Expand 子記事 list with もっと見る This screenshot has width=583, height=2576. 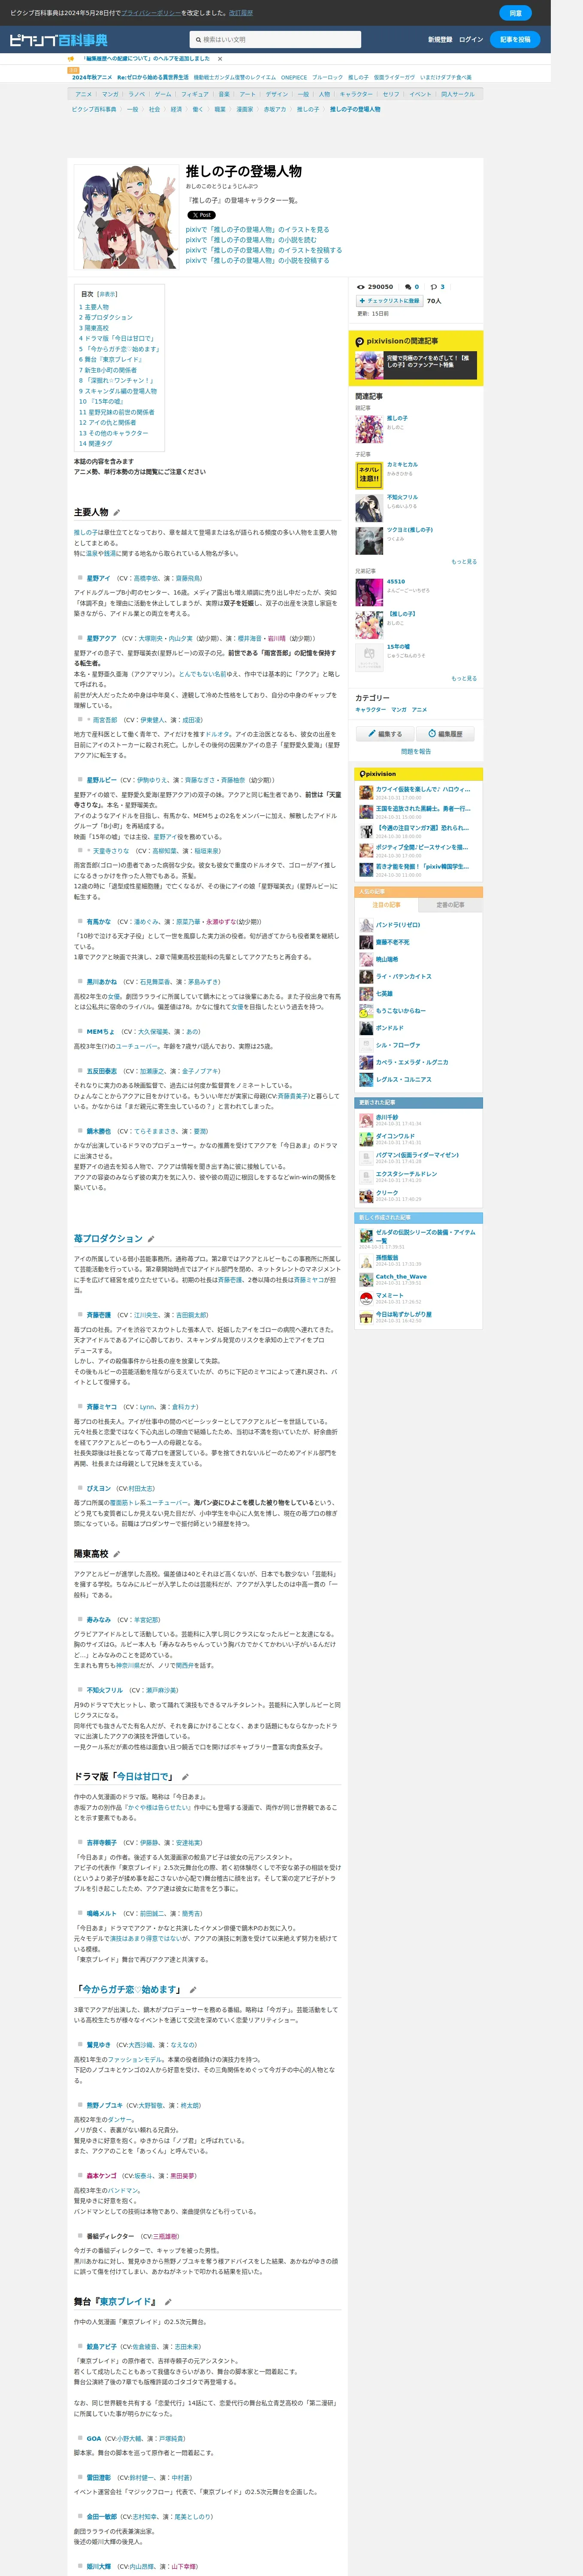tap(464, 562)
